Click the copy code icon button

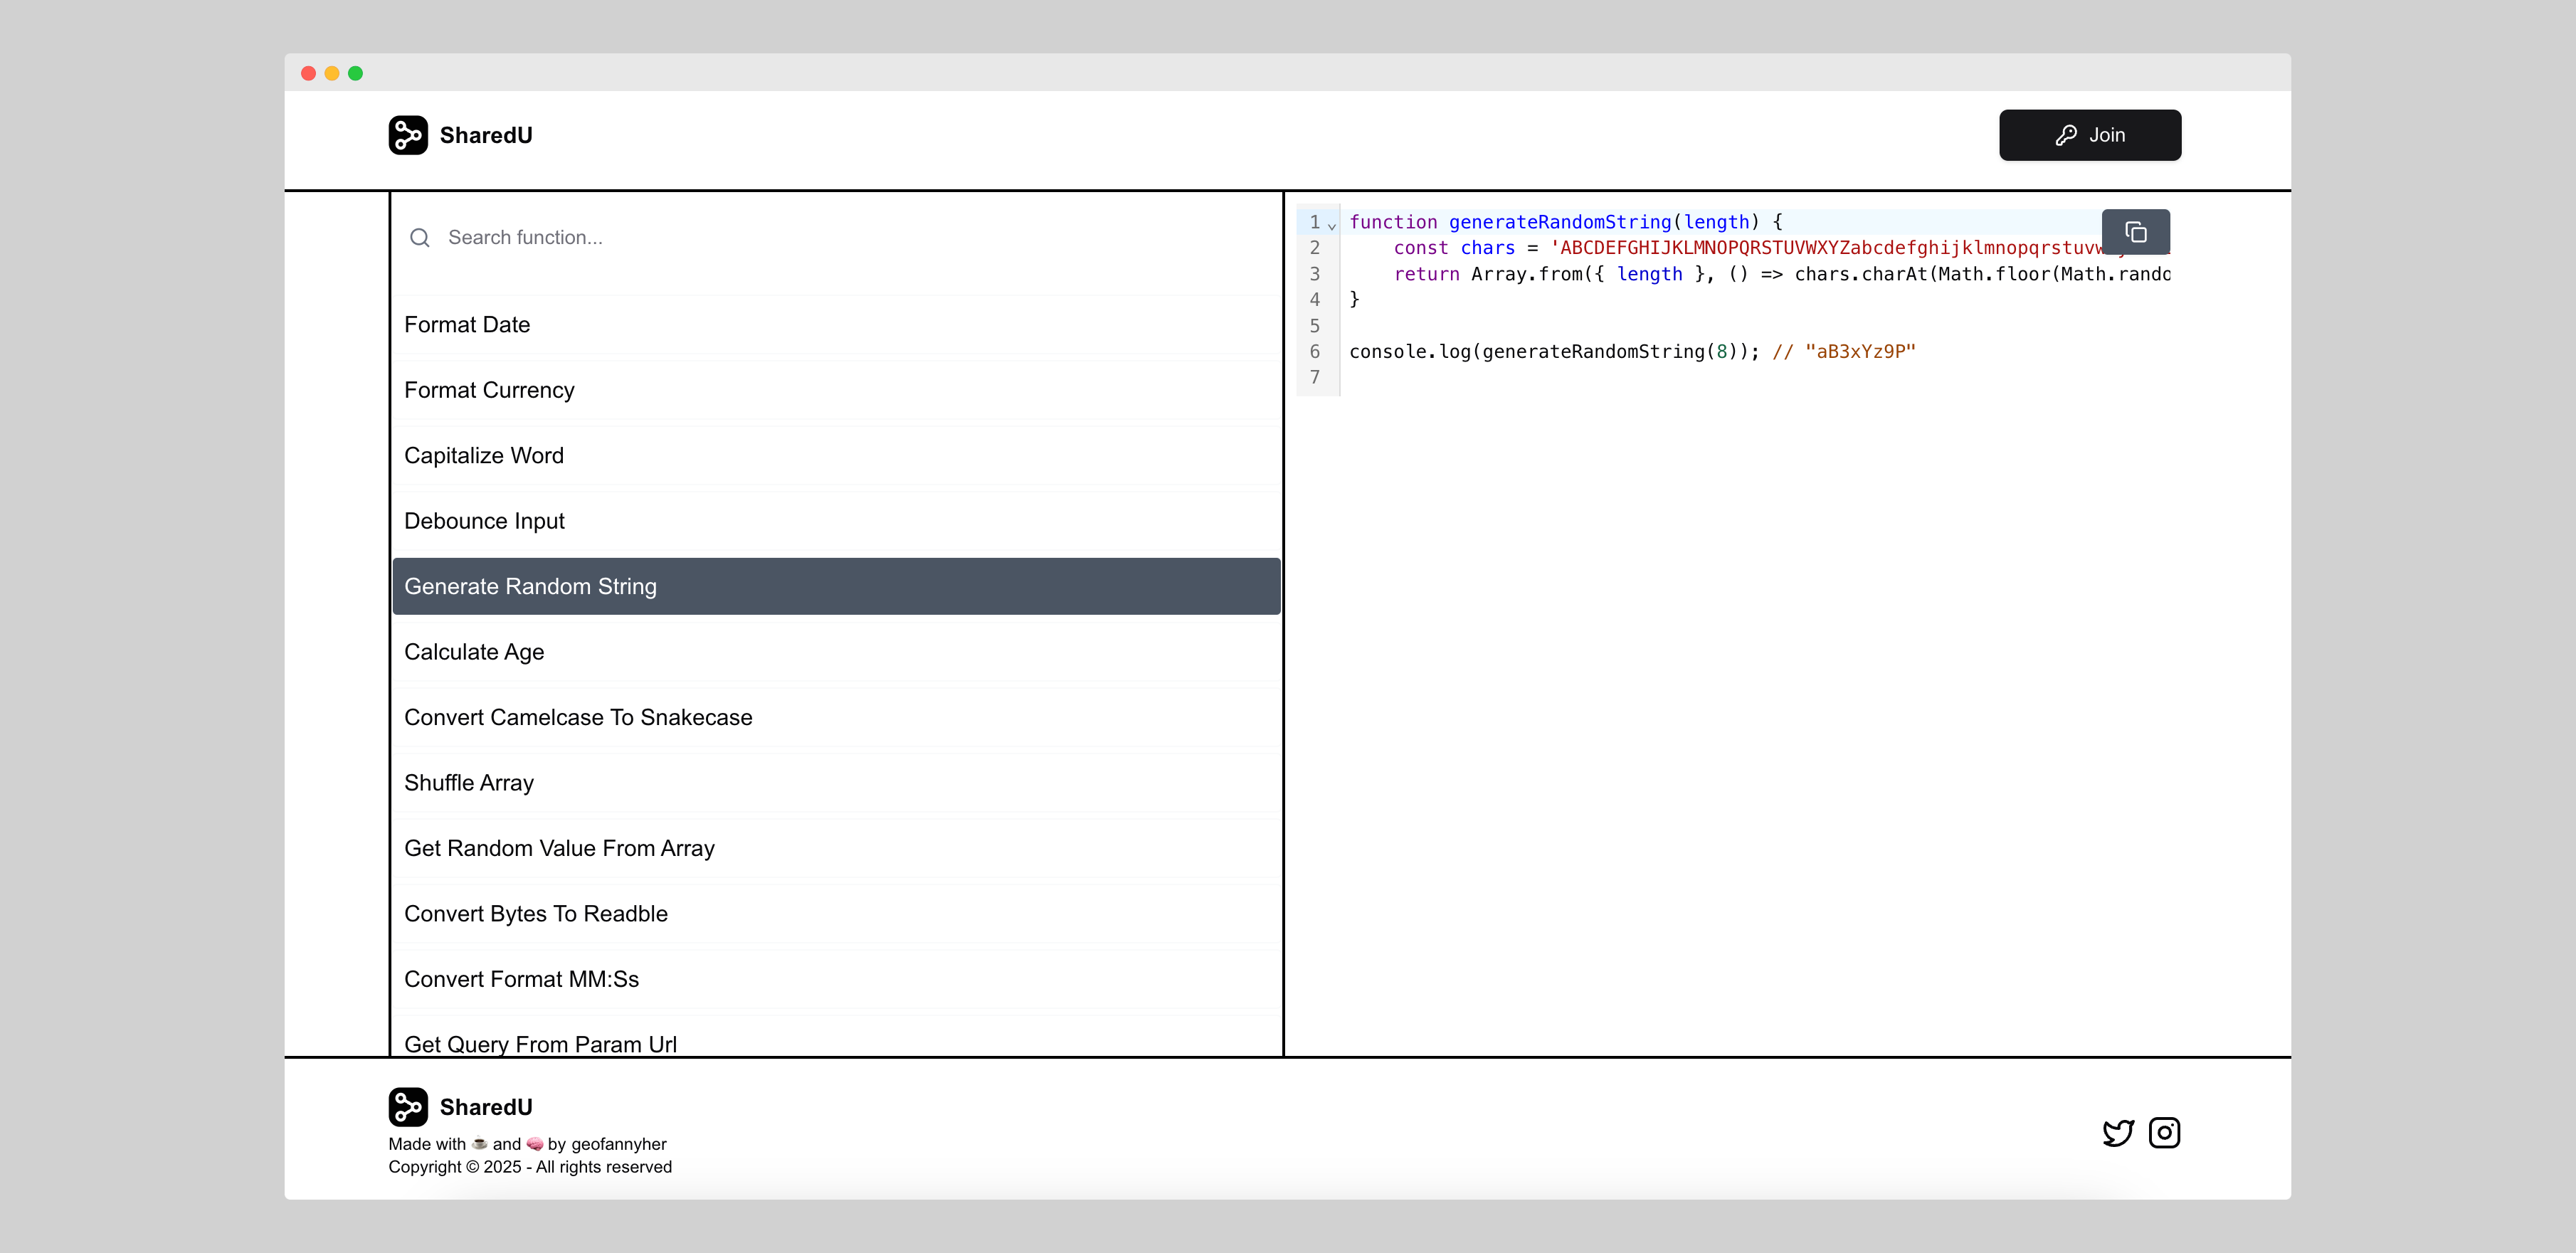[2135, 232]
